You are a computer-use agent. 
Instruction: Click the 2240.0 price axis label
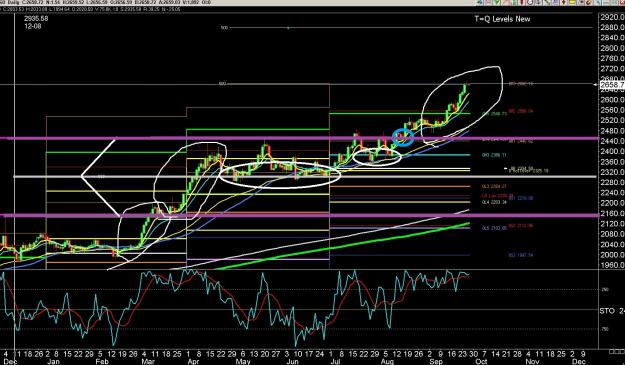[x=612, y=193]
